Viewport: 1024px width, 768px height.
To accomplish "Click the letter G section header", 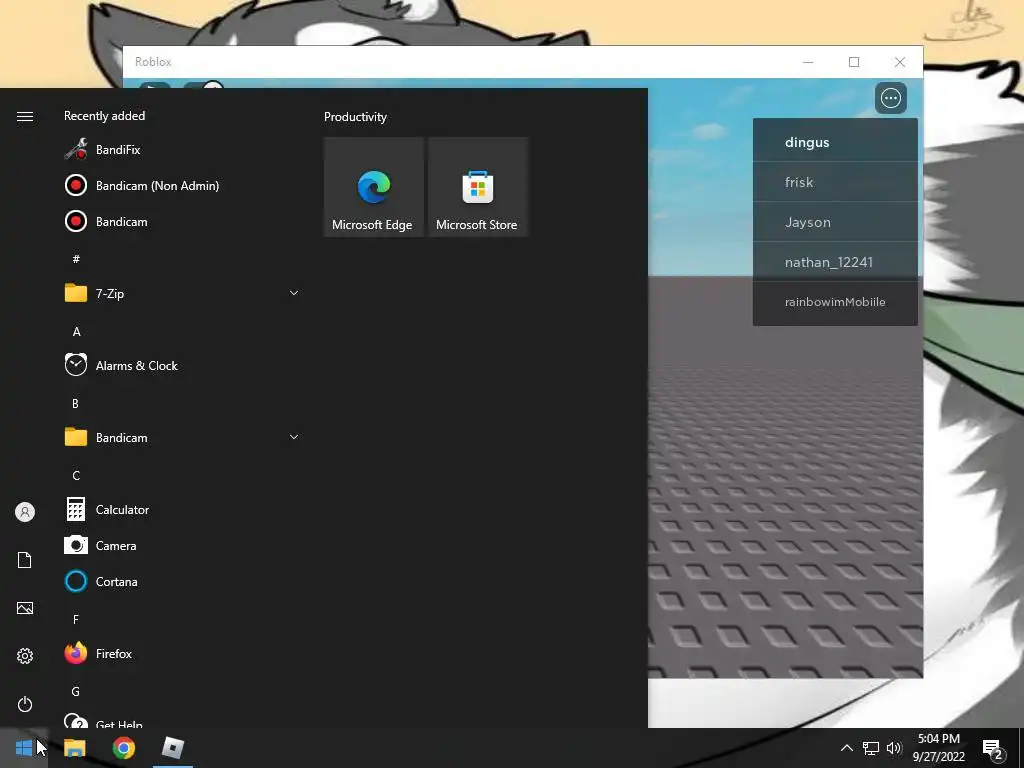I will pyautogui.click(x=76, y=691).
